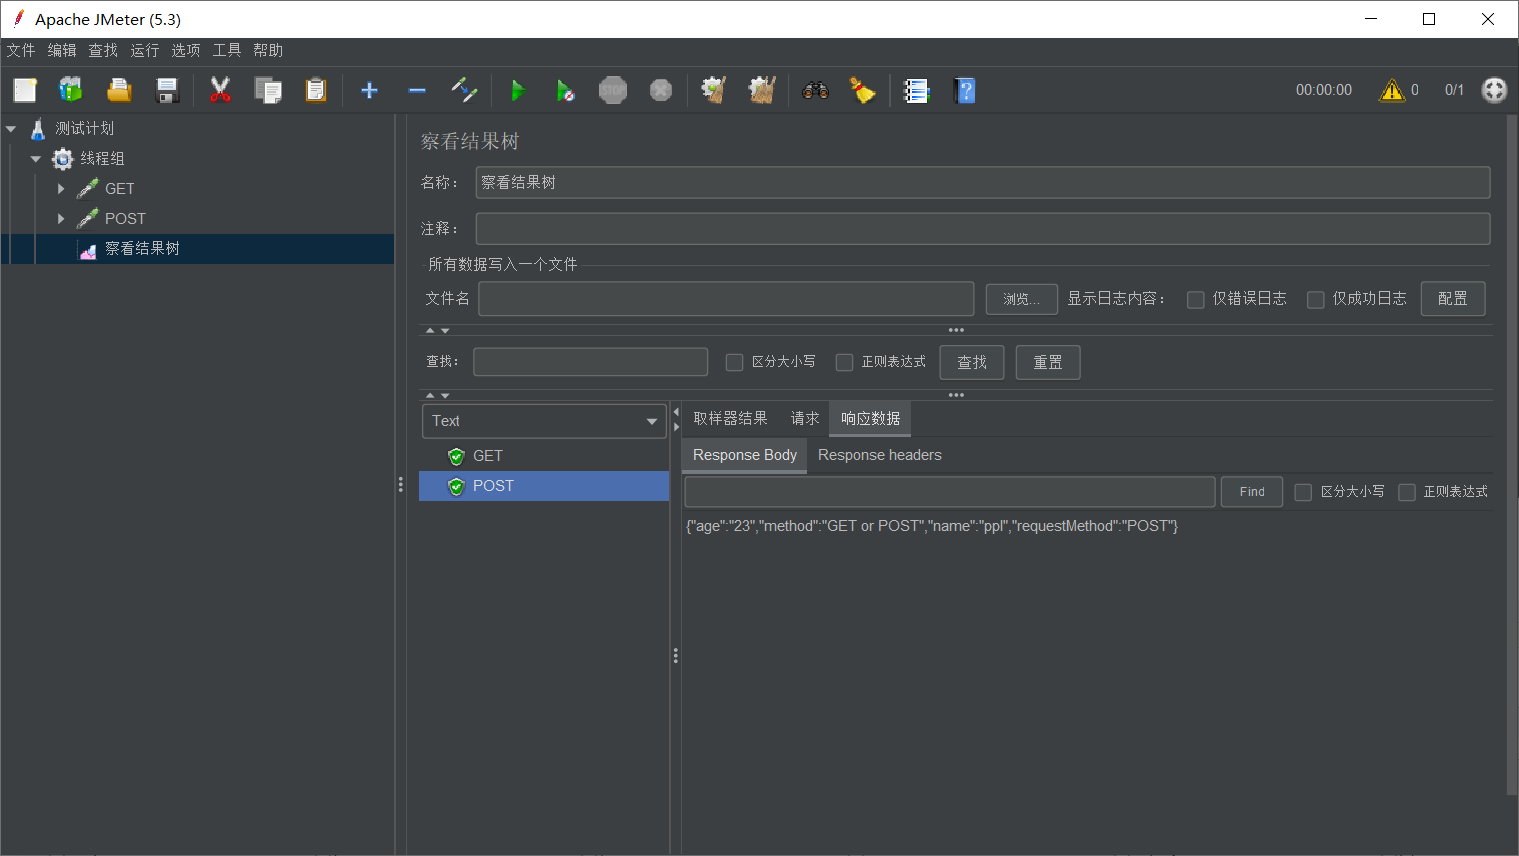Tick 正则表达式 beside the Find button
1519x856 pixels.
point(1407,492)
